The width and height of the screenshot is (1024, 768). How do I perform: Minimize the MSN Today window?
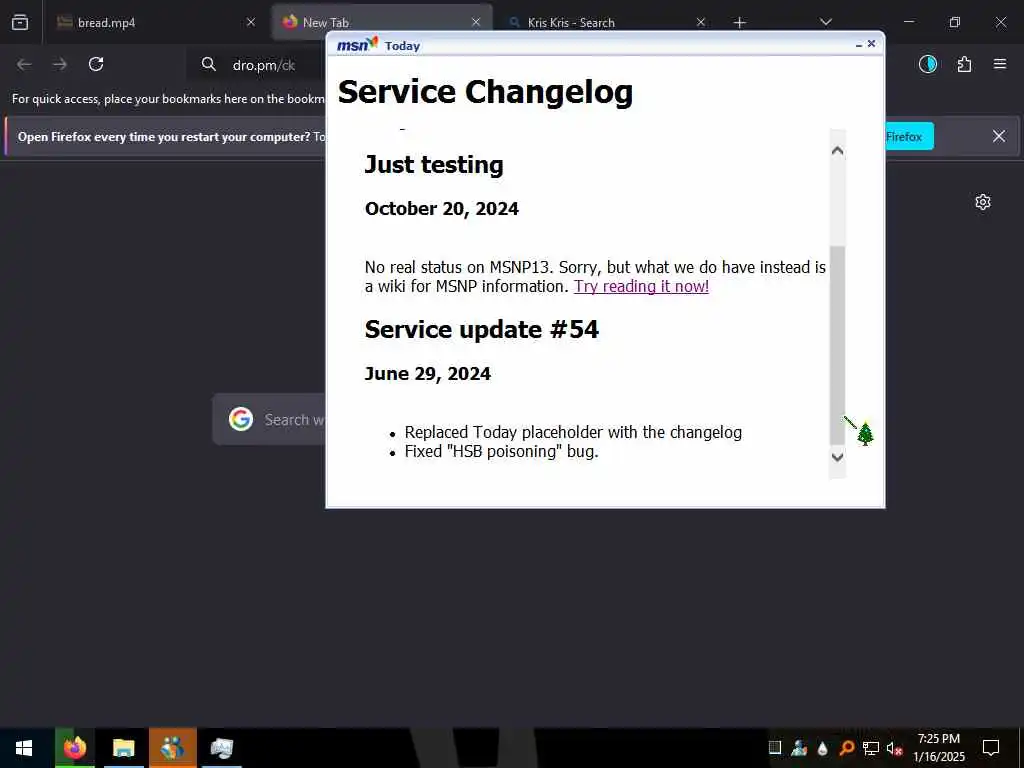[x=859, y=44]
